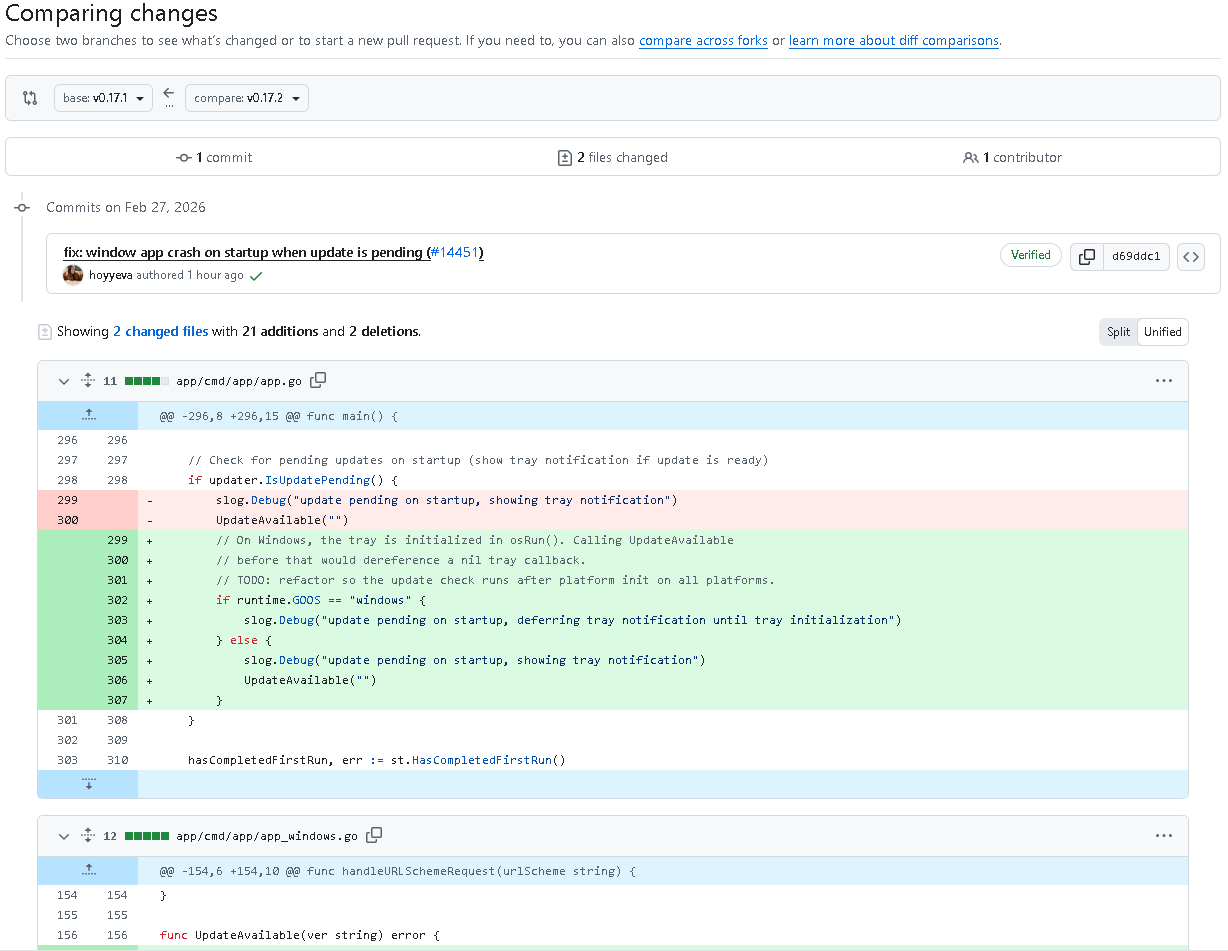This screenshot has width=1228, height=951.
Task: Switch diff view to Unified
Action: click(x=1163, y=332)
